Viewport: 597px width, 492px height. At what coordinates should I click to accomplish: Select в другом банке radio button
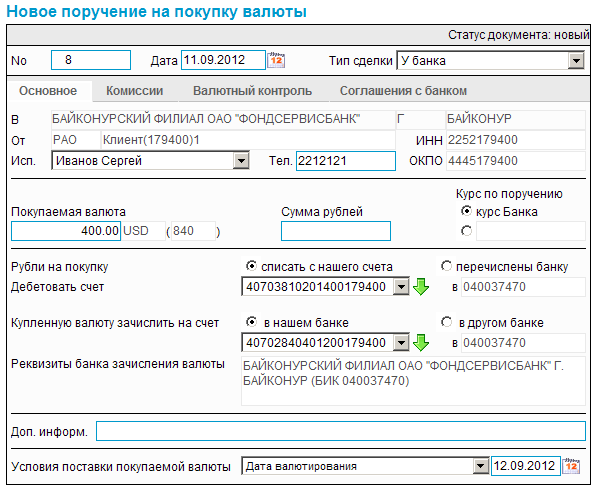click(446, 322)
